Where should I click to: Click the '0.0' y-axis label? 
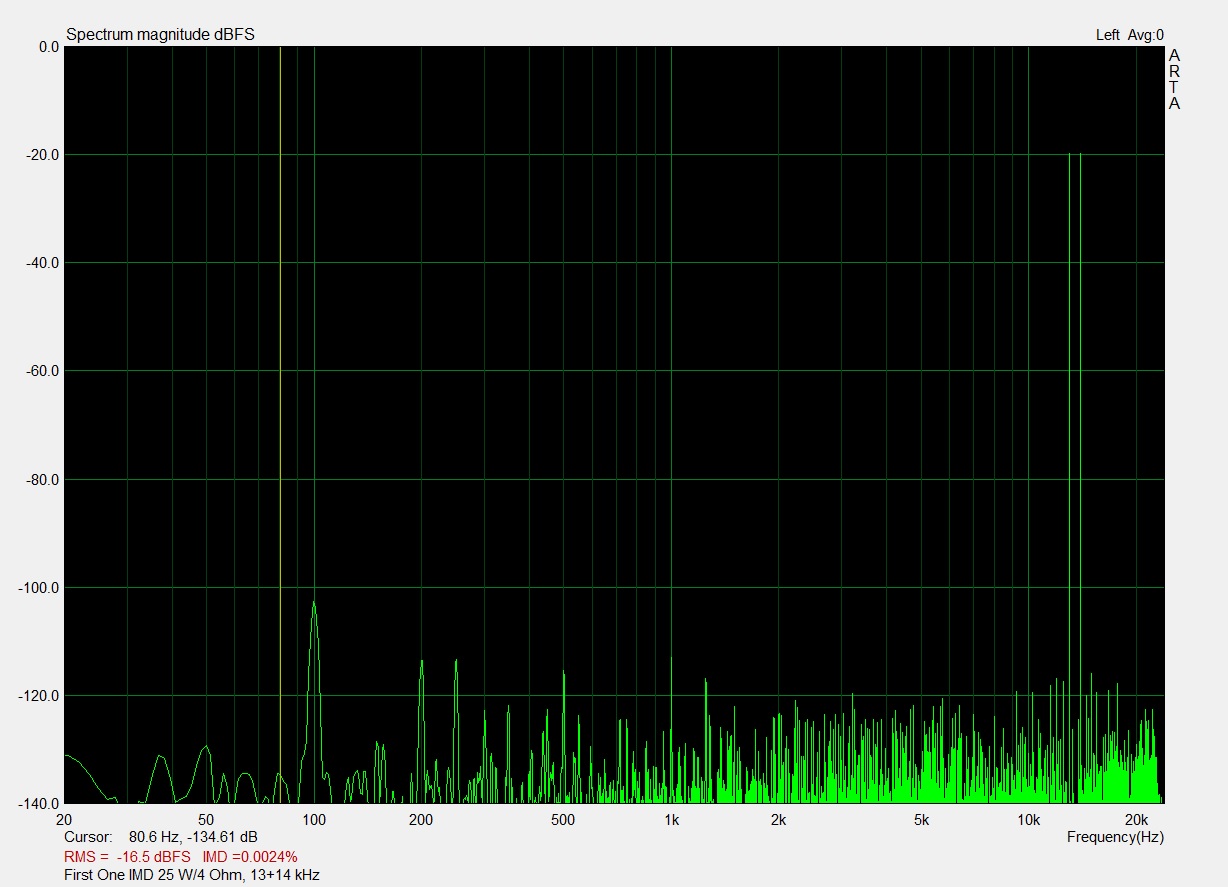click(48, 47)
